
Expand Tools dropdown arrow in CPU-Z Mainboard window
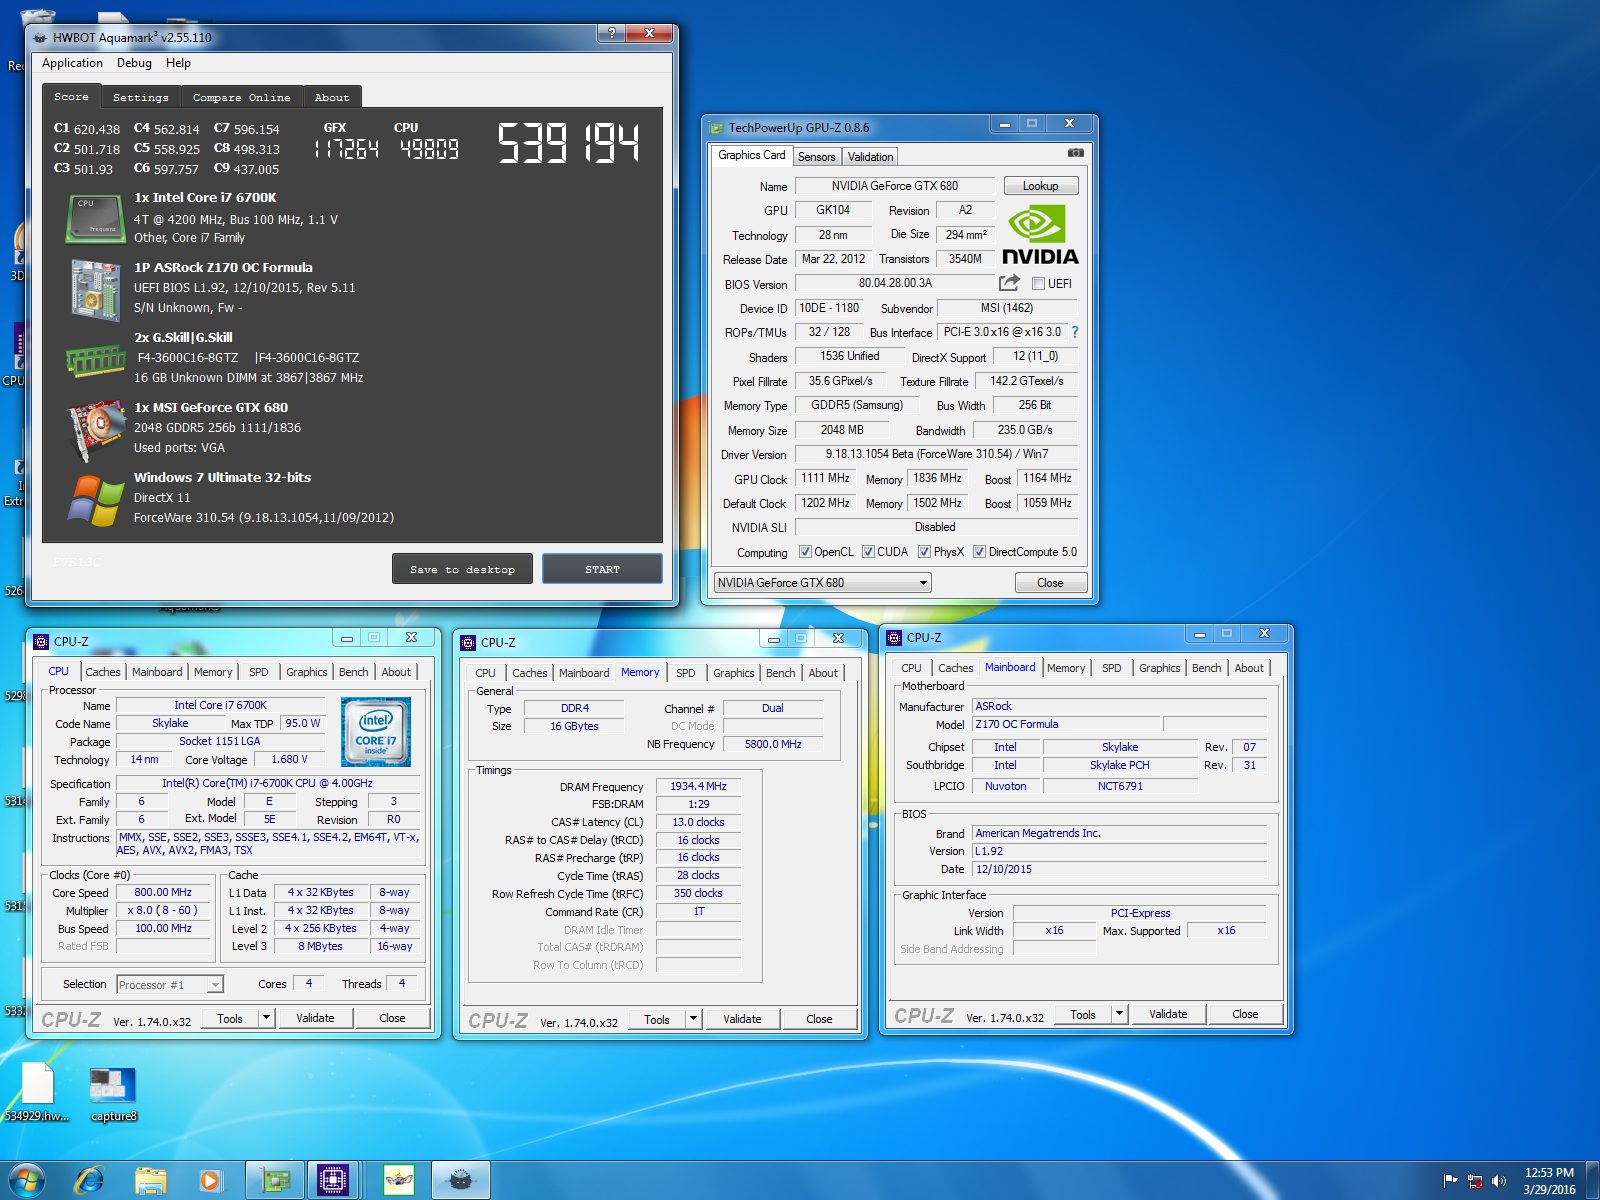pos(1119,1014)
